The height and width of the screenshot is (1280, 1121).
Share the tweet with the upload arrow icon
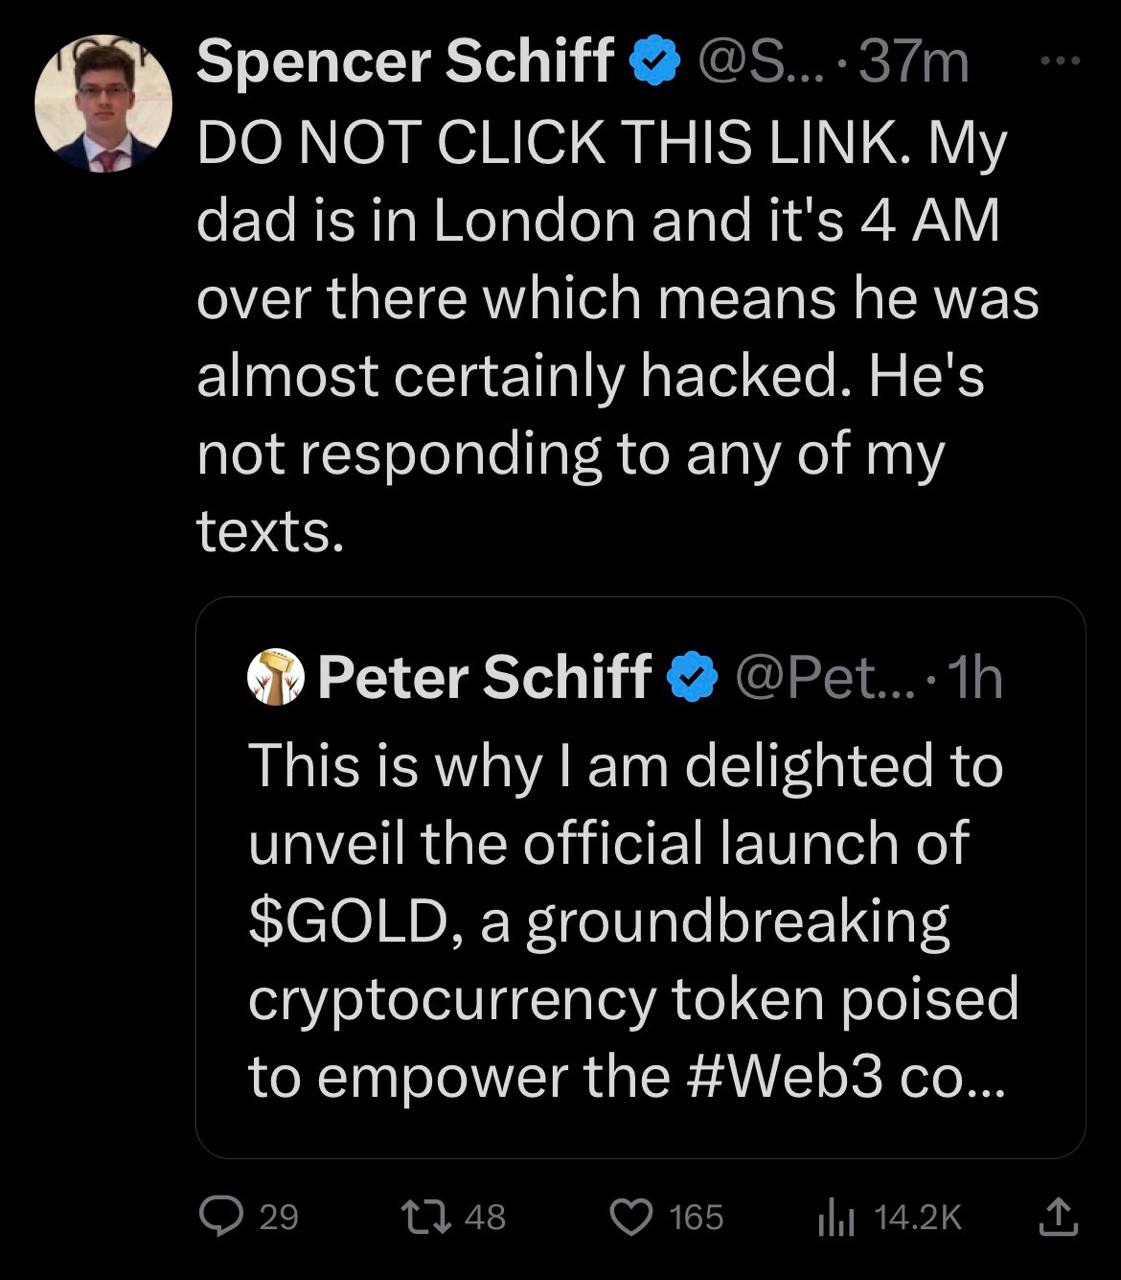pos(1059,1216)
